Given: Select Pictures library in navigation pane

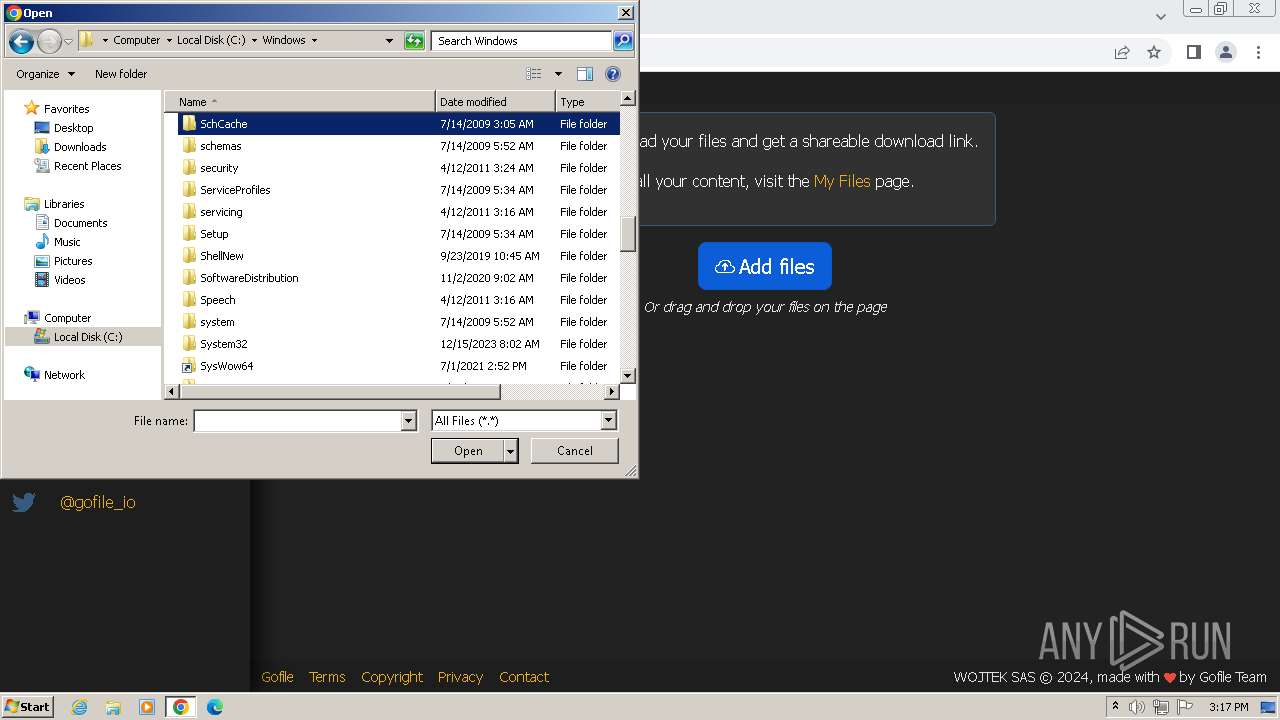Looking at the screenshot, I should click(73, 261).
